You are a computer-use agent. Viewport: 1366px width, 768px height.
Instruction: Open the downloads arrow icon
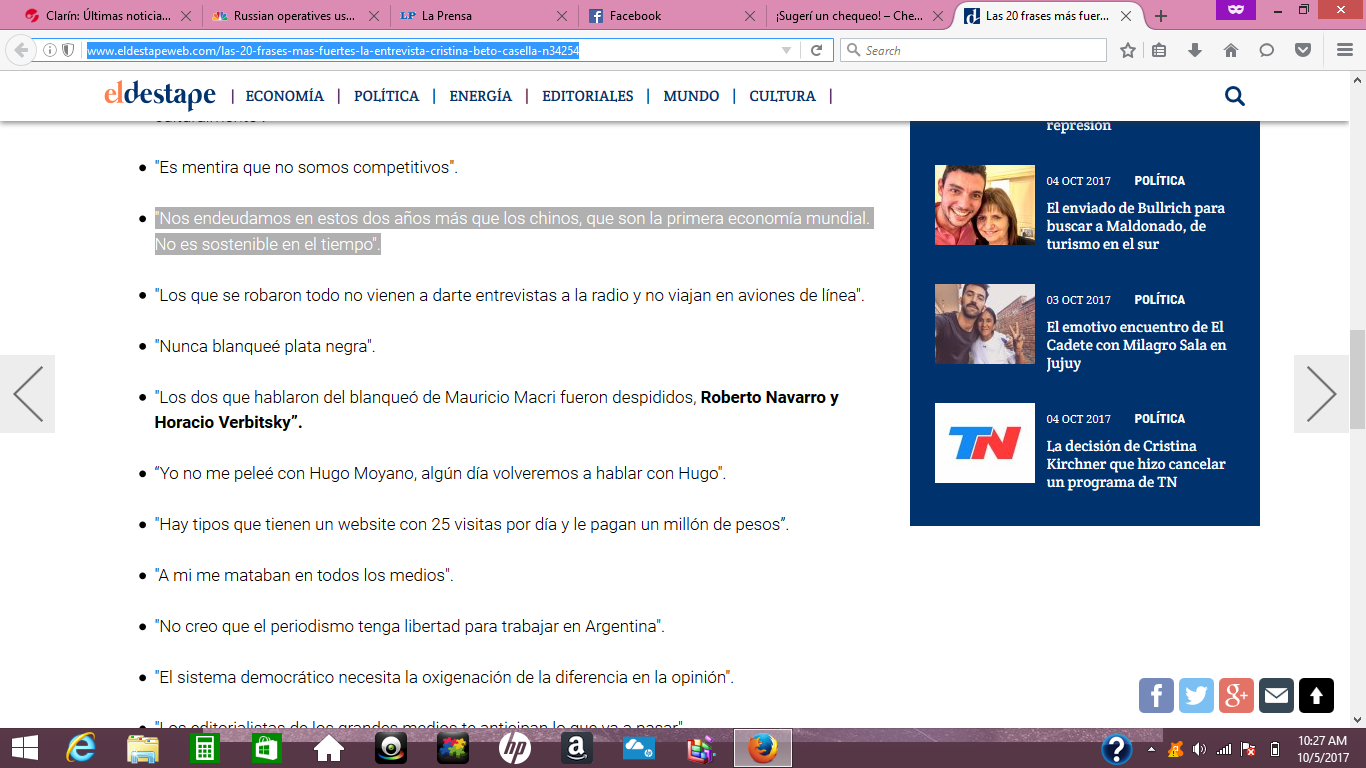click(x=1195, y=50)
